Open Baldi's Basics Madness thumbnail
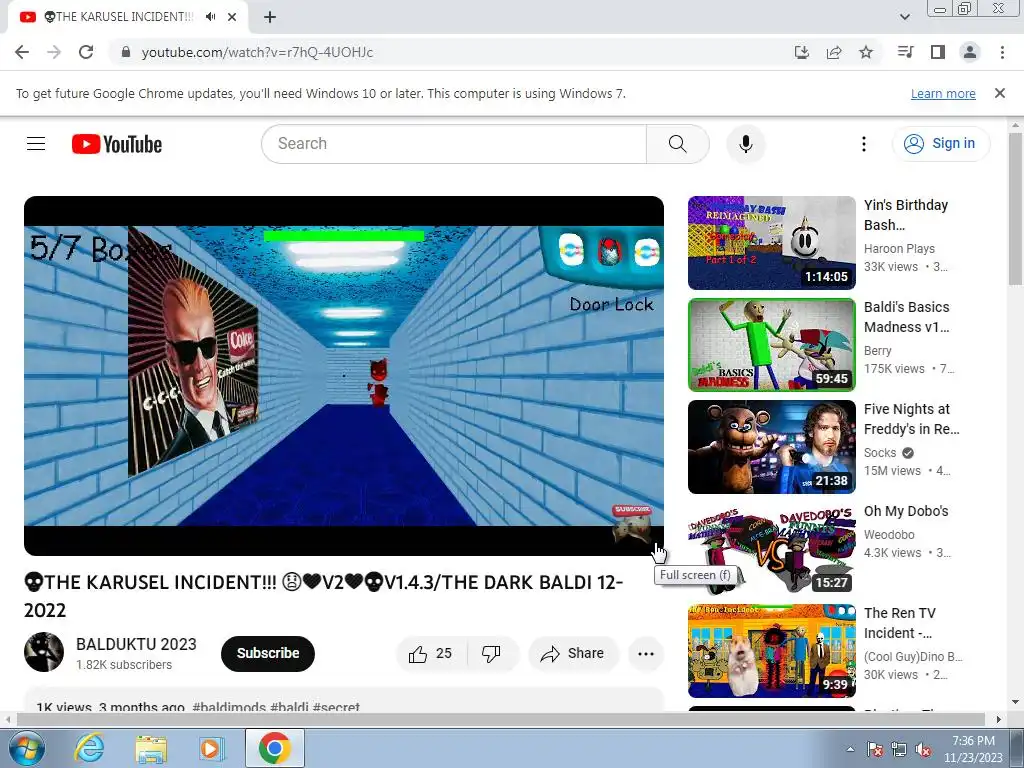The width and height of the screenshot is (1024, 768). pos(771,345)
